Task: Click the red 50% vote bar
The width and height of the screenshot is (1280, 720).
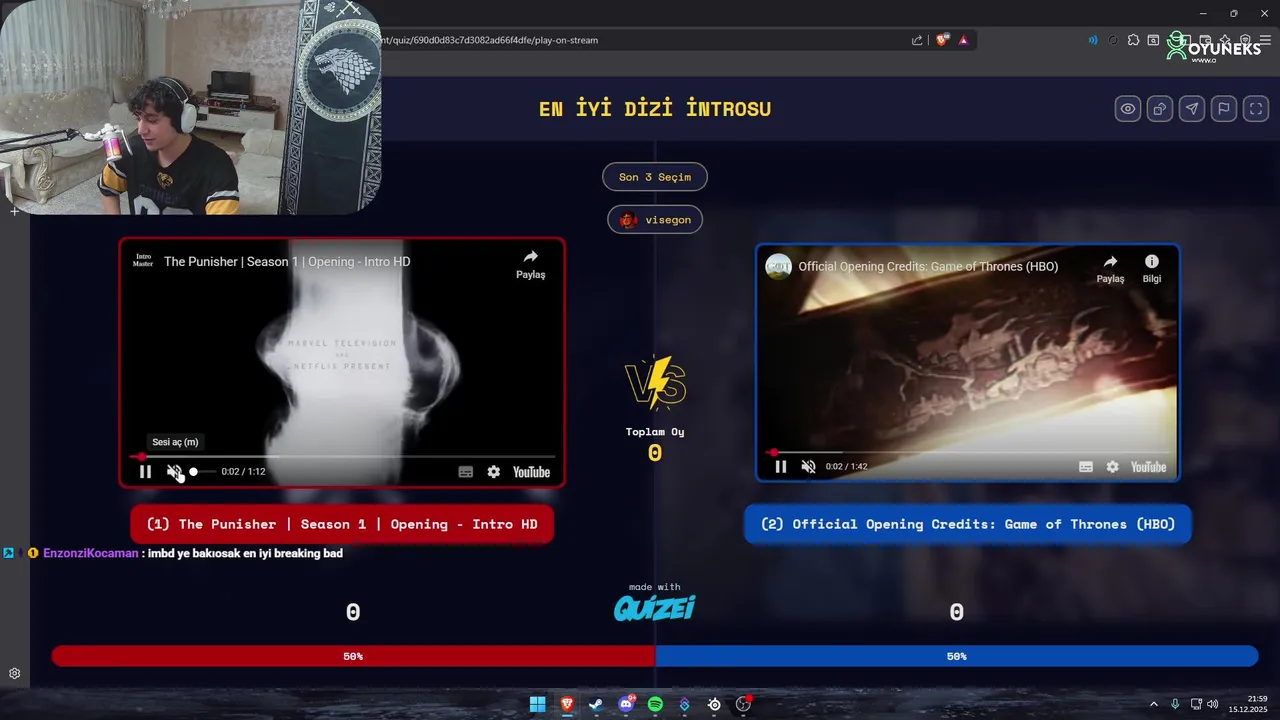Action: click(x=353, y=656)
